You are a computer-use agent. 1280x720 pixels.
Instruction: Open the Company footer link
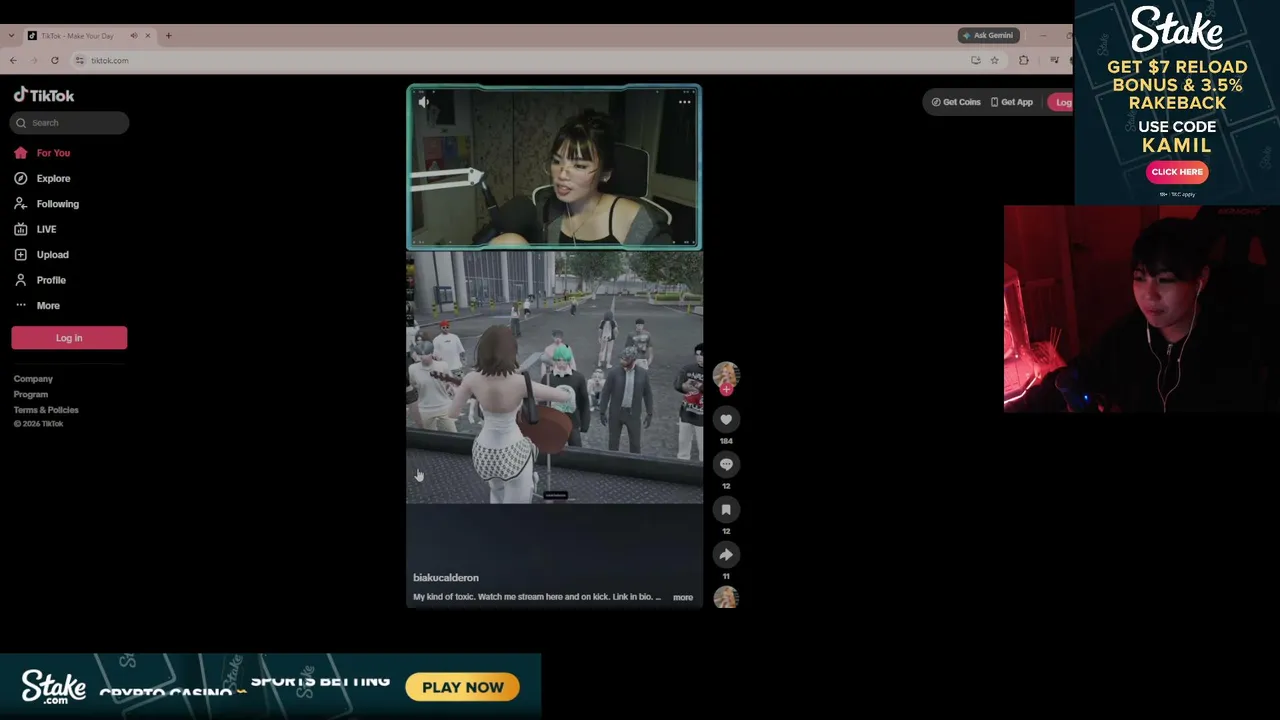[x=33, y=379]
